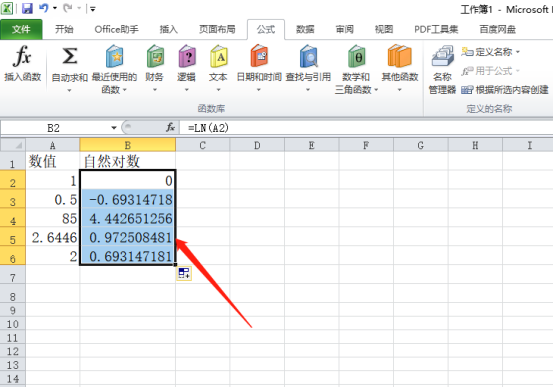554x388 pixels.
Task: Open the File tab
Action: tap(21, 29)
